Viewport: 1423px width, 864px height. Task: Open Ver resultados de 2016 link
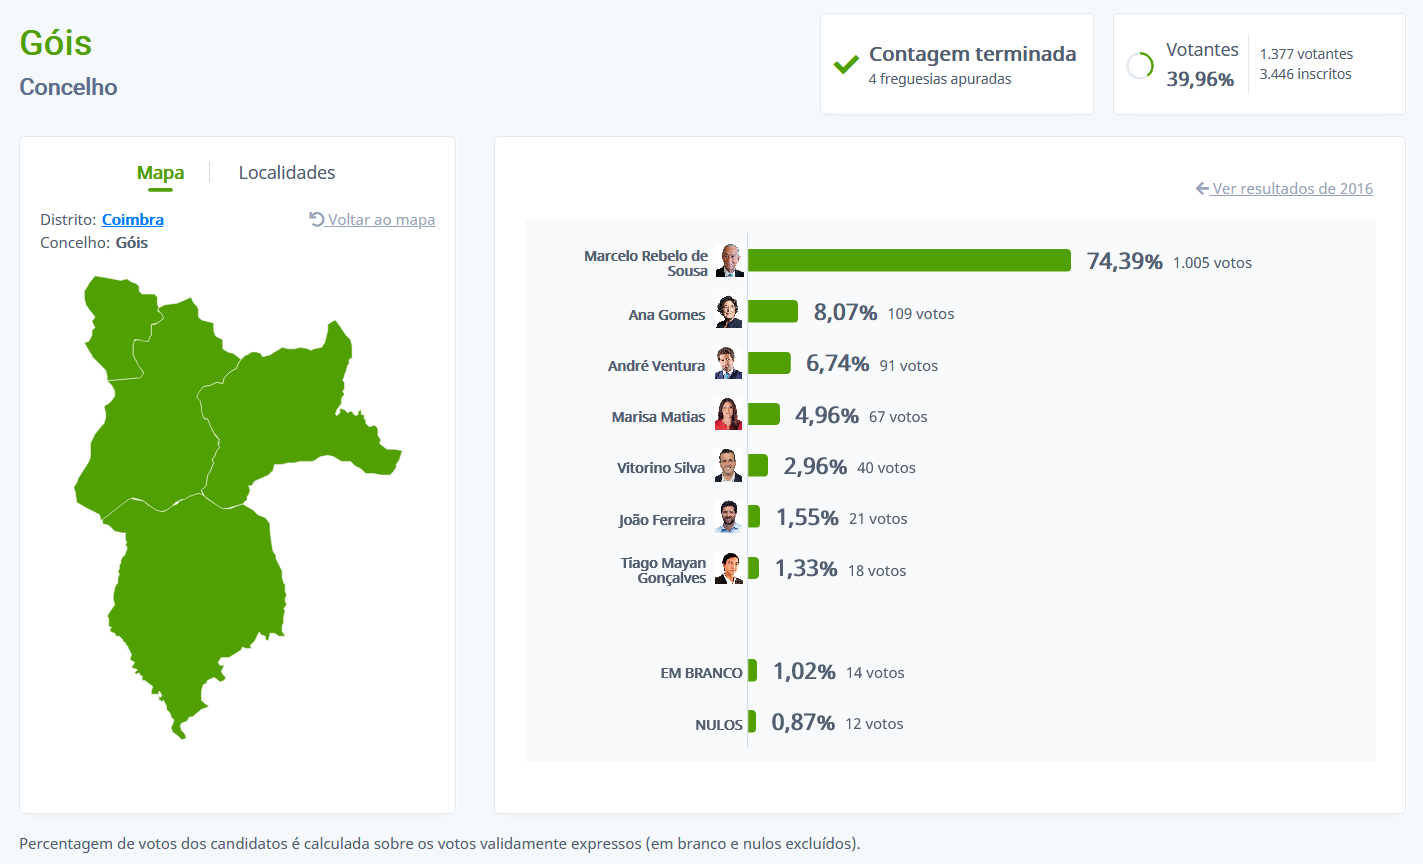[x=1292, y=189]
